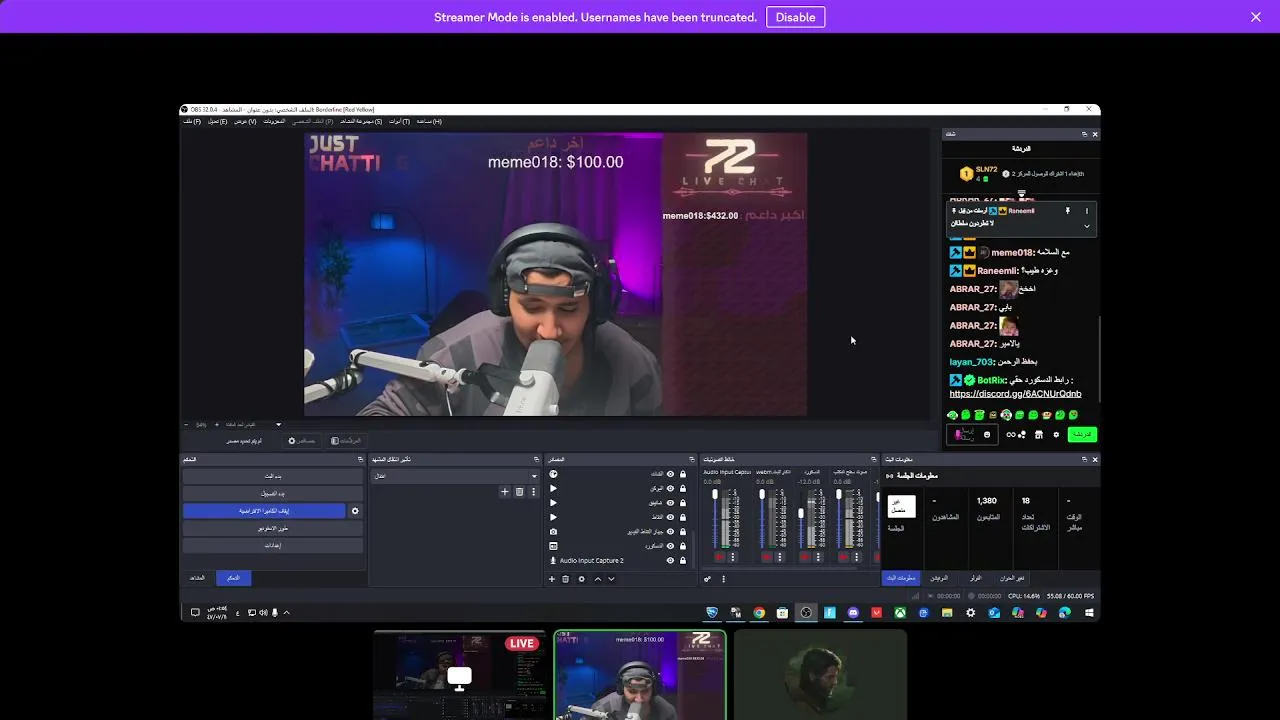Toggle eye icon of third source row
Viewport: 1280px width, 720px height.
pos(670,503)
